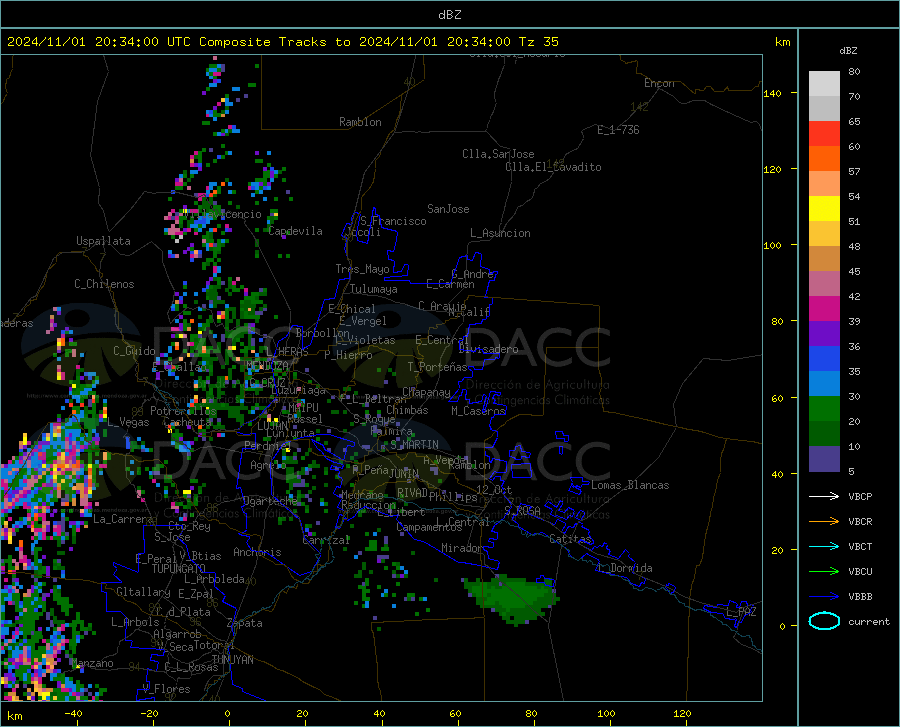Click the Encon label at top right

coord(659,83)
